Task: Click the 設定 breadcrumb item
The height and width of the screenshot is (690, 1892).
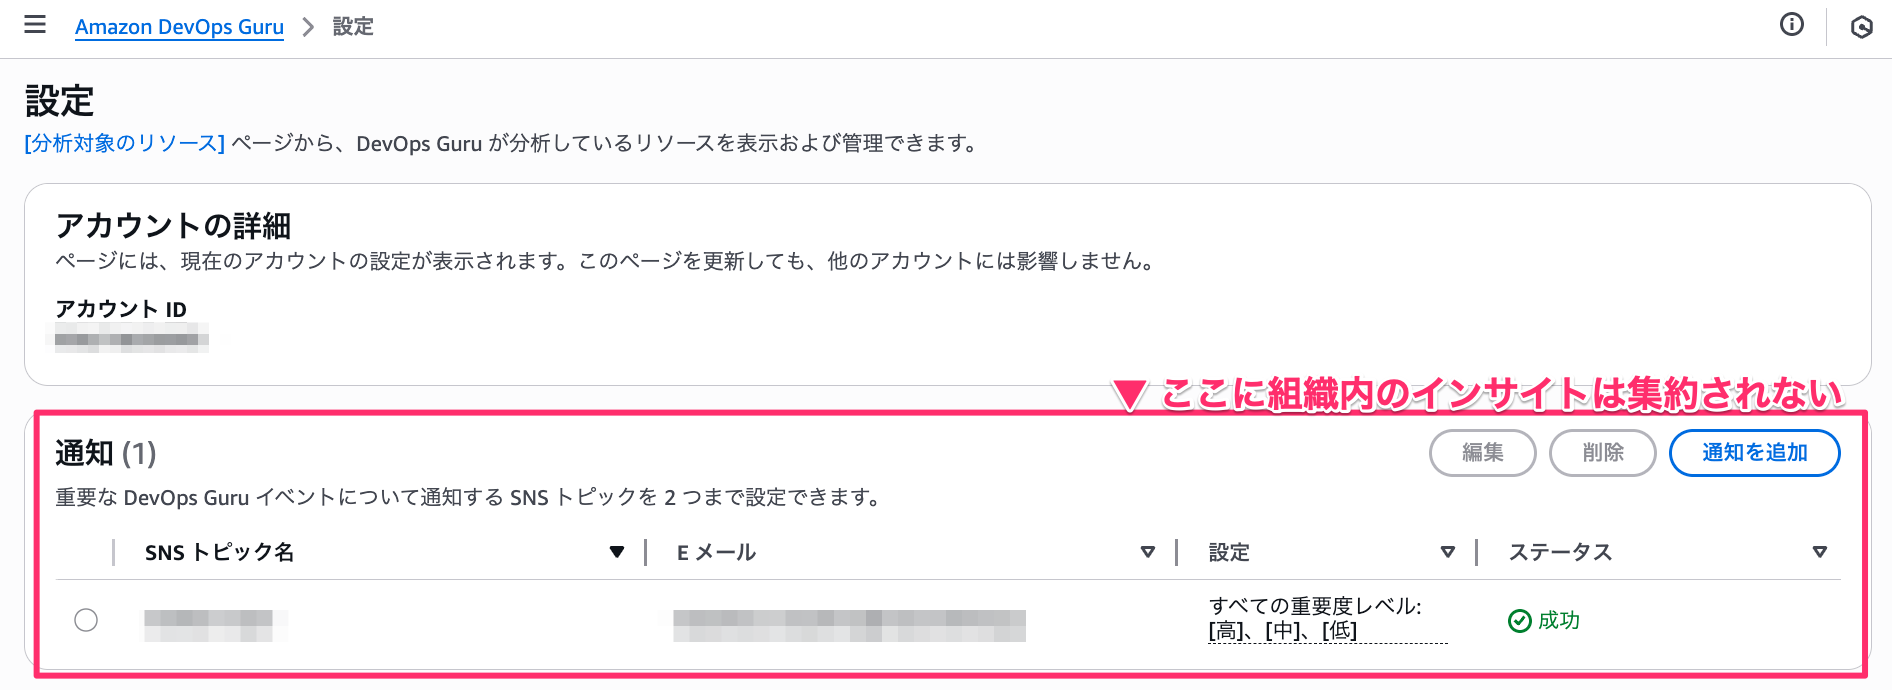Action: (x=353, y=27)
